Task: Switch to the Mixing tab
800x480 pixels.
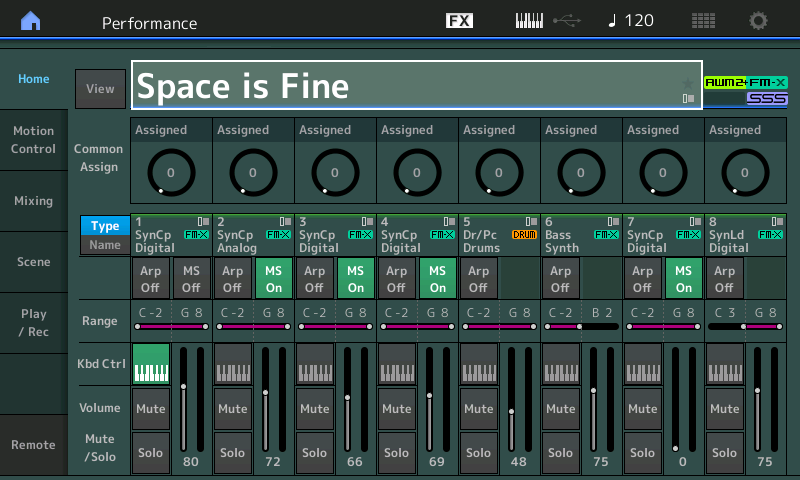Action: point(33,201)
